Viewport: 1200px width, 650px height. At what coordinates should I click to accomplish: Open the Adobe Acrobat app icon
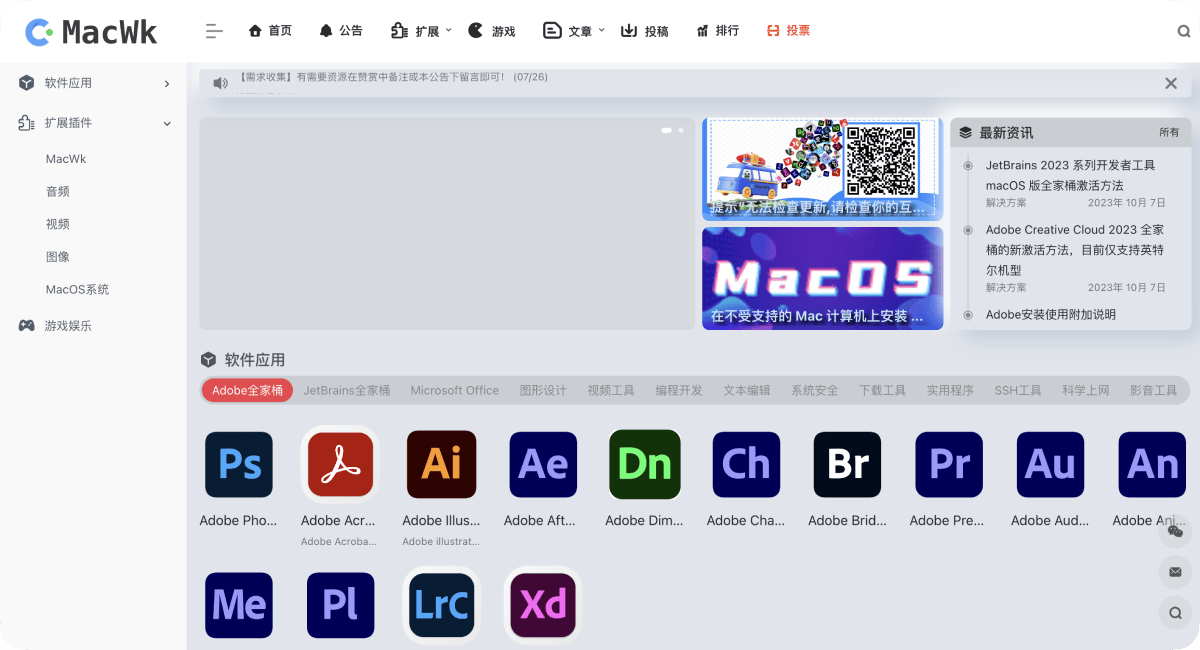tap(340, 465)
